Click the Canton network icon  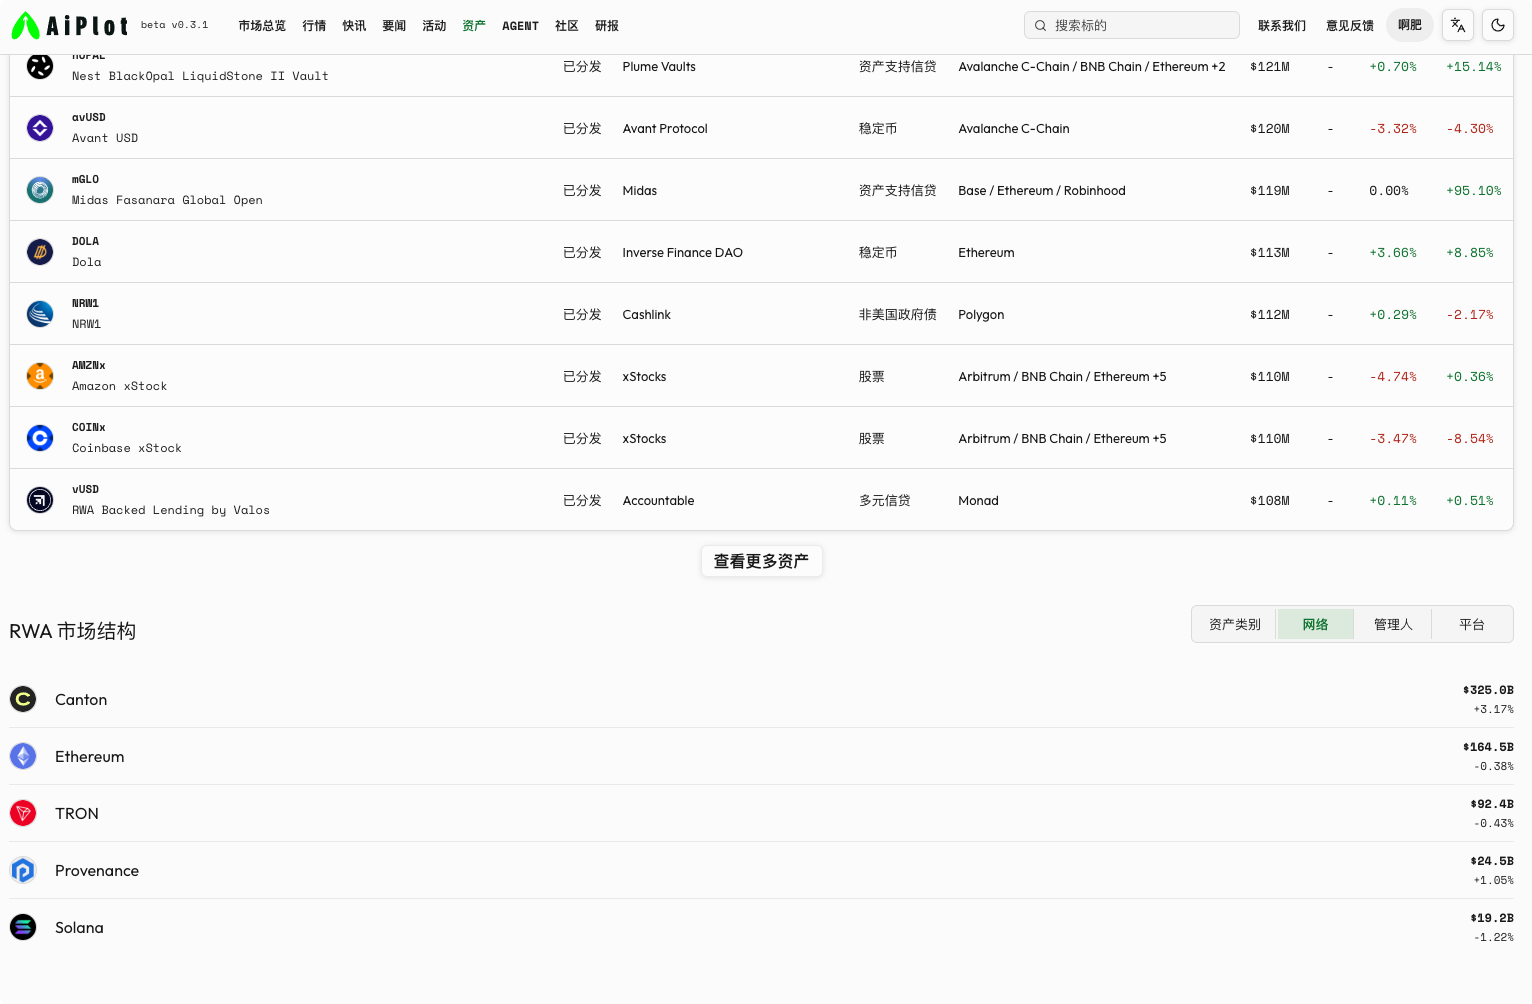pyautogui.click(x=23, y=699)
